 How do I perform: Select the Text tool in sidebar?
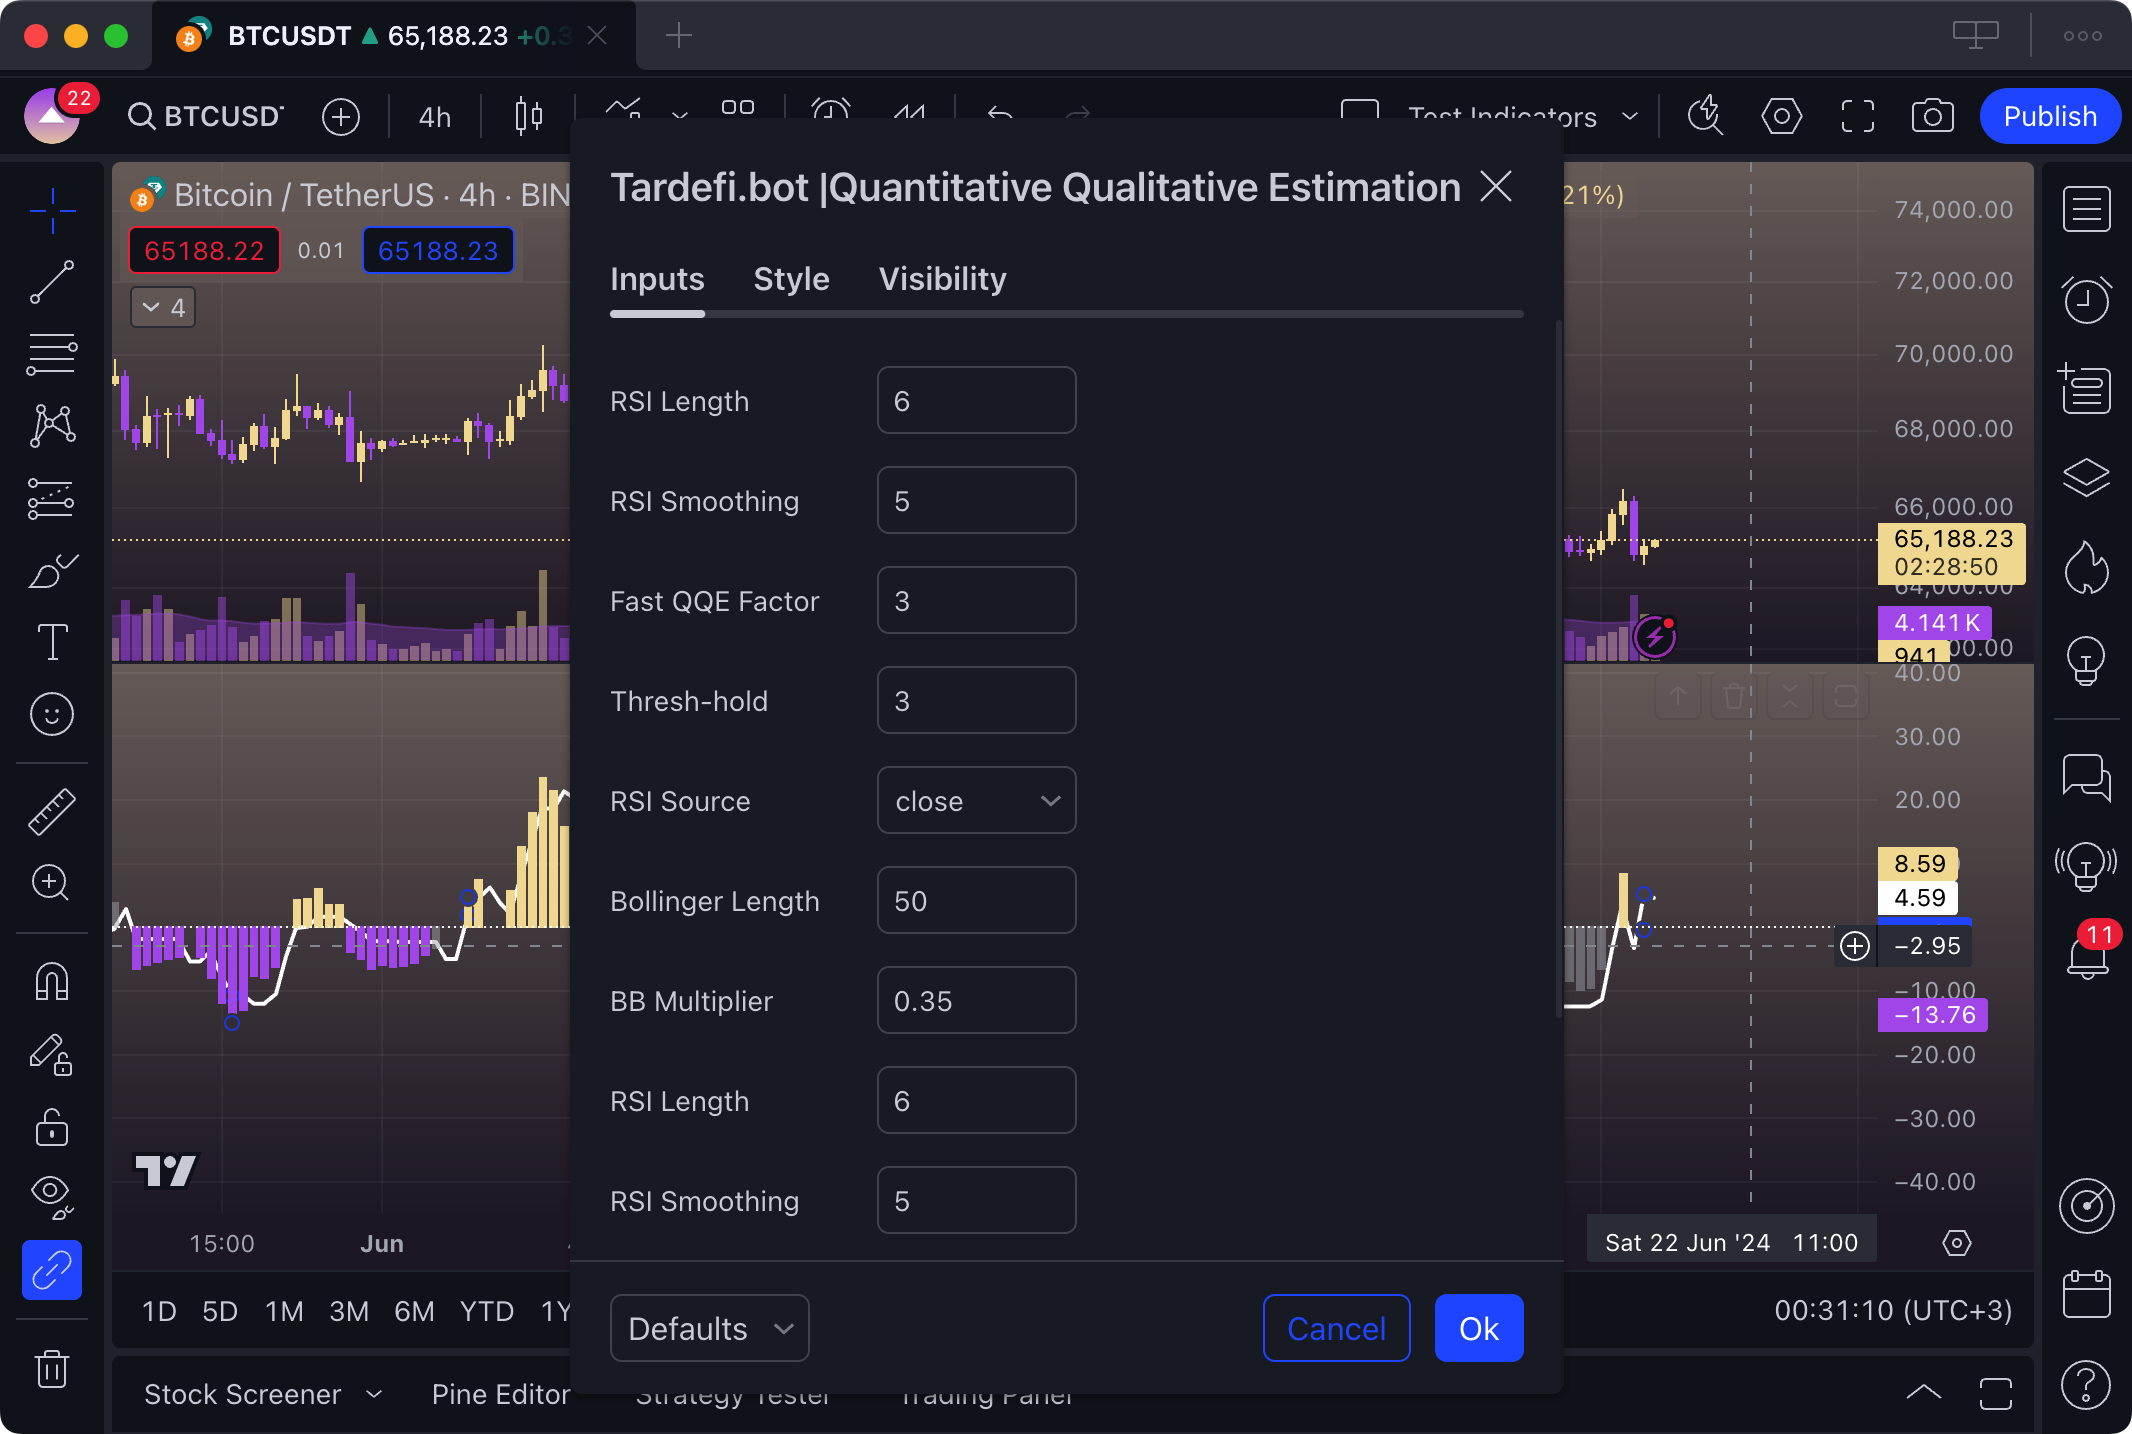52,642
